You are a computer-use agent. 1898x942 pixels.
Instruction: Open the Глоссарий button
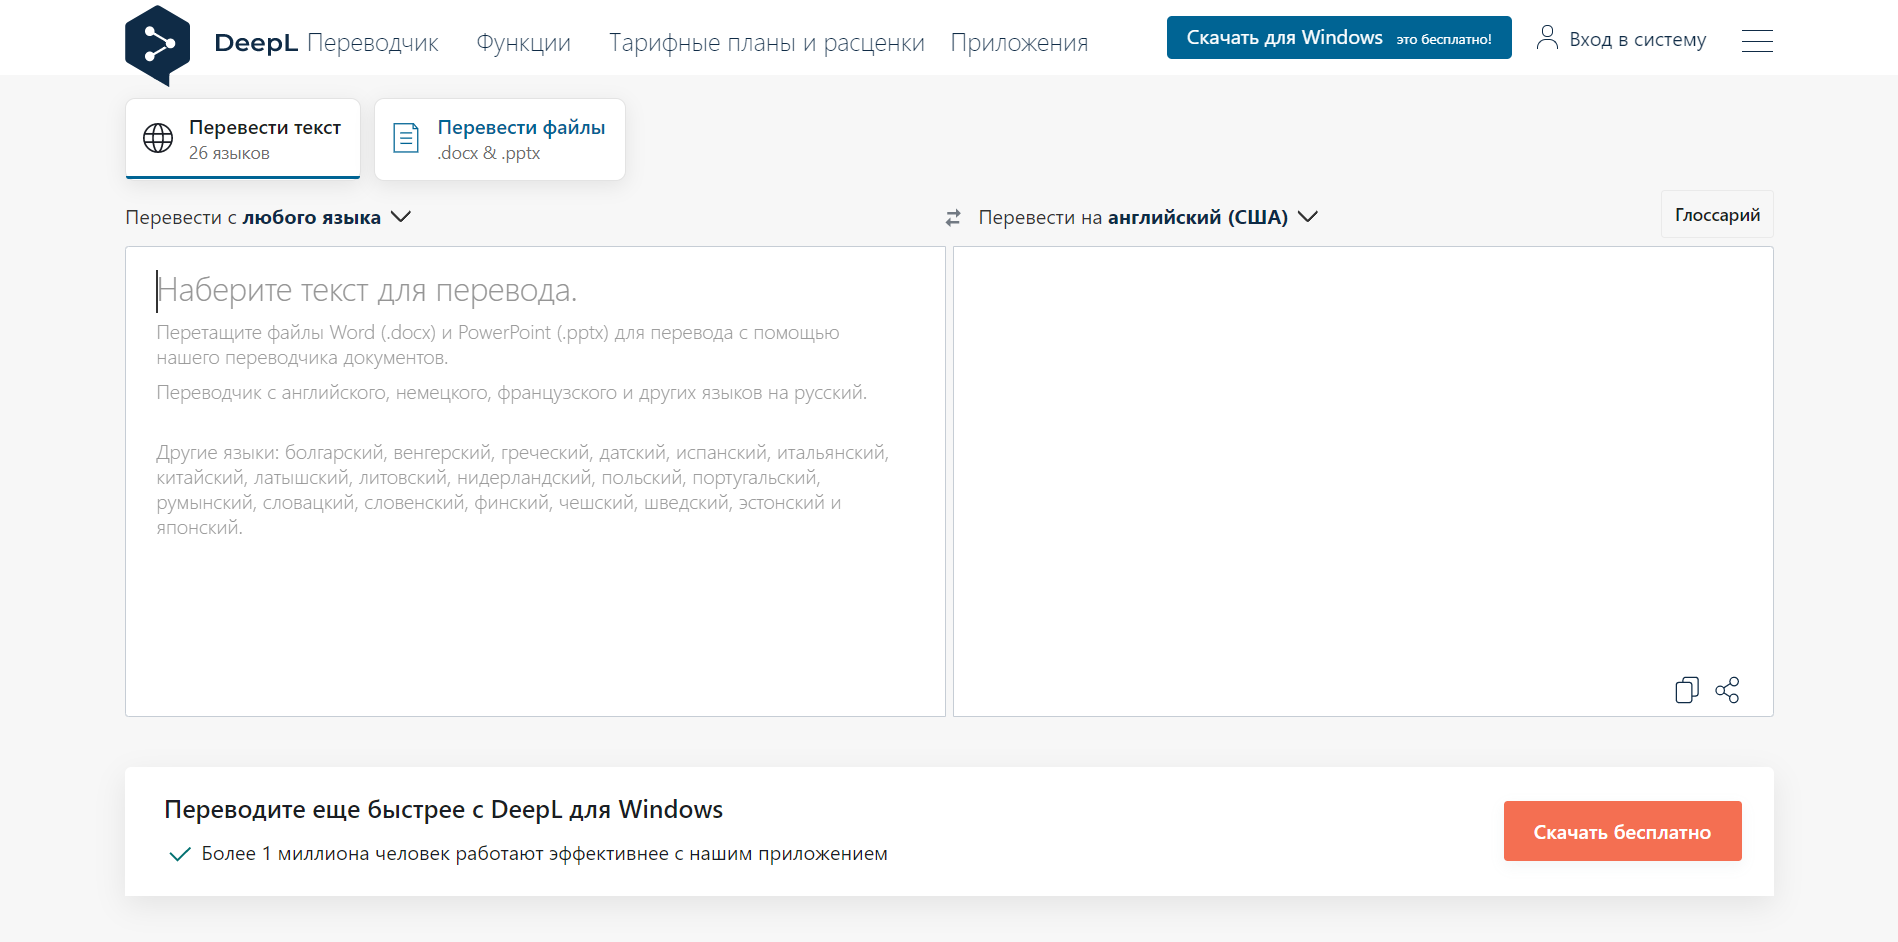(x=1716, y=215)
